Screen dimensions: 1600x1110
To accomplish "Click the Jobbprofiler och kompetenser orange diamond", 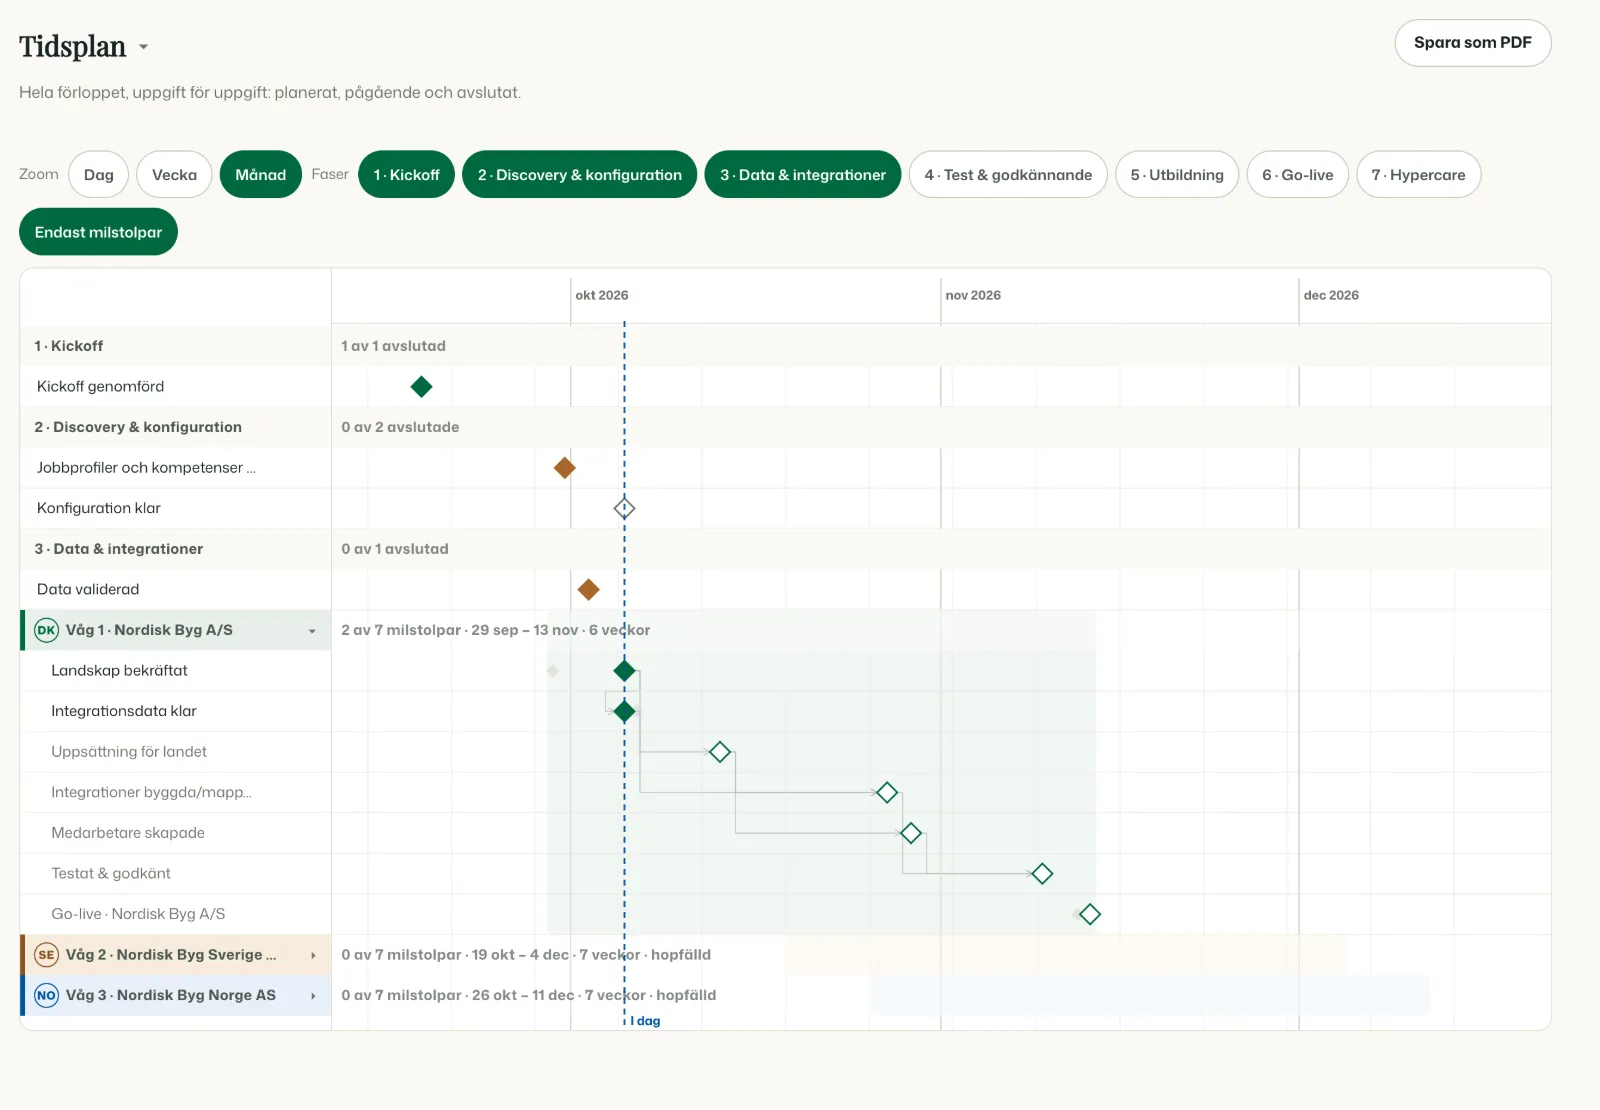I will pos(565,468).
